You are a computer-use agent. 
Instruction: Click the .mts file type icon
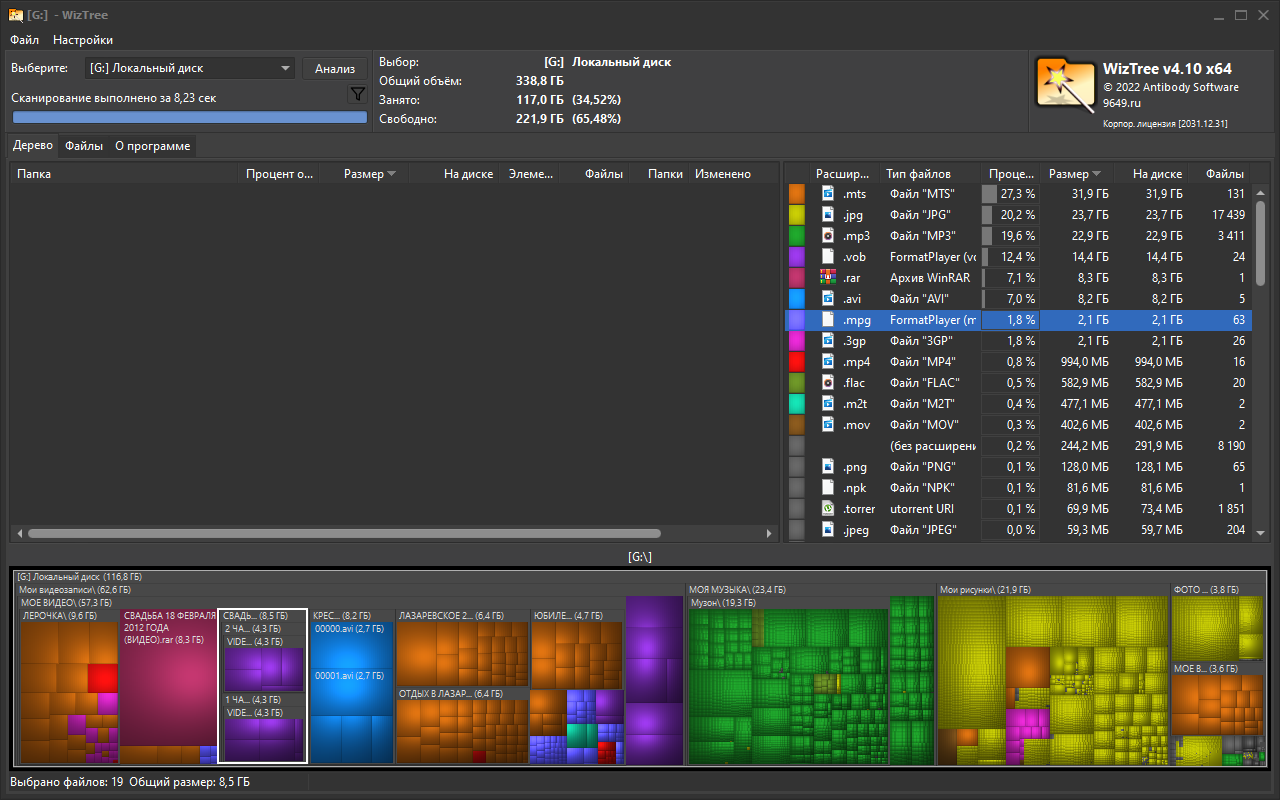point(828,194)
